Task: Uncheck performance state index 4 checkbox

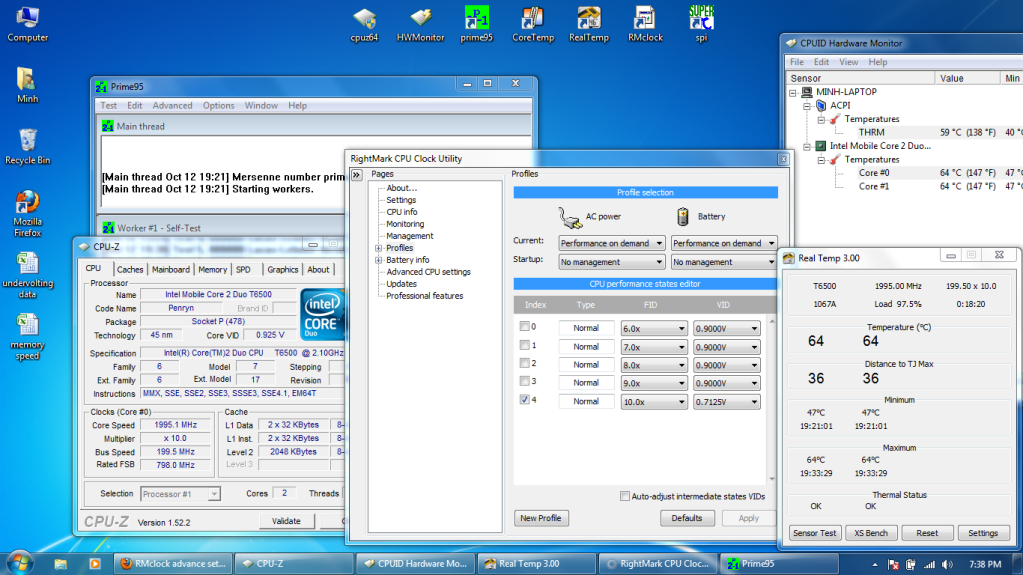Action: pyautogui.click(x=525, y=399)
